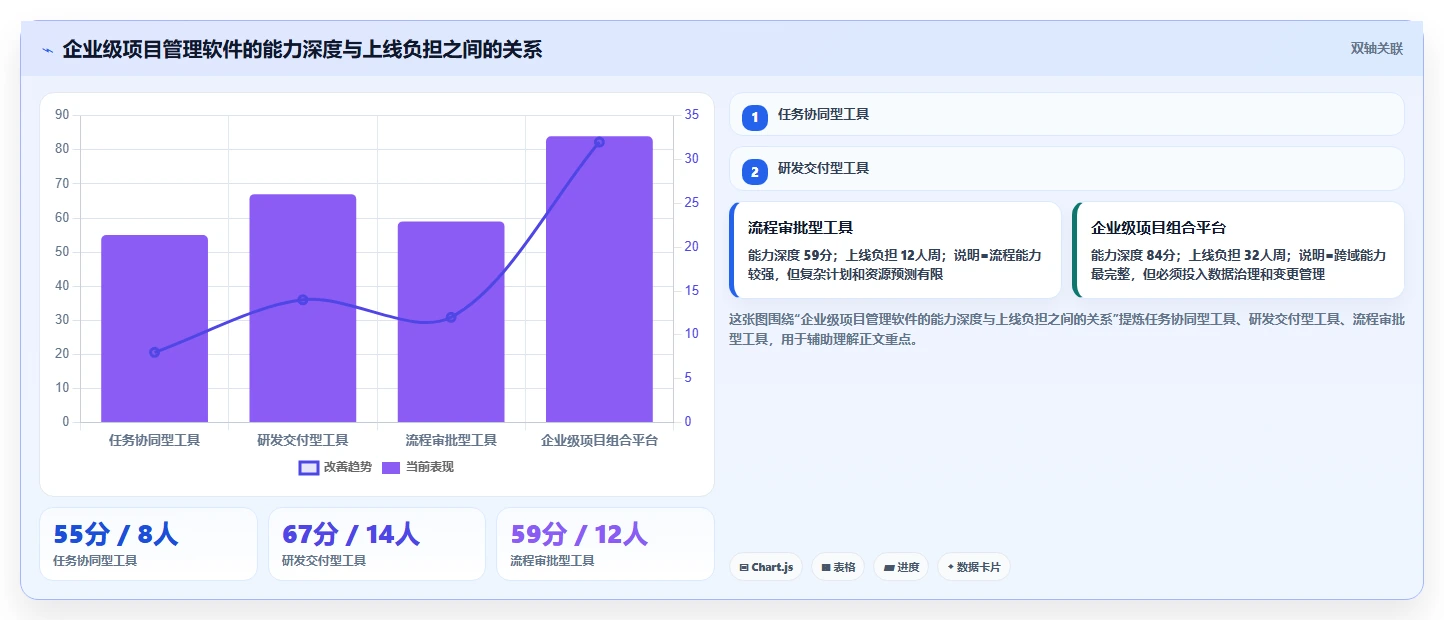Click the 表格 tag
1444x620 pixels.
[x=838, y=567]
